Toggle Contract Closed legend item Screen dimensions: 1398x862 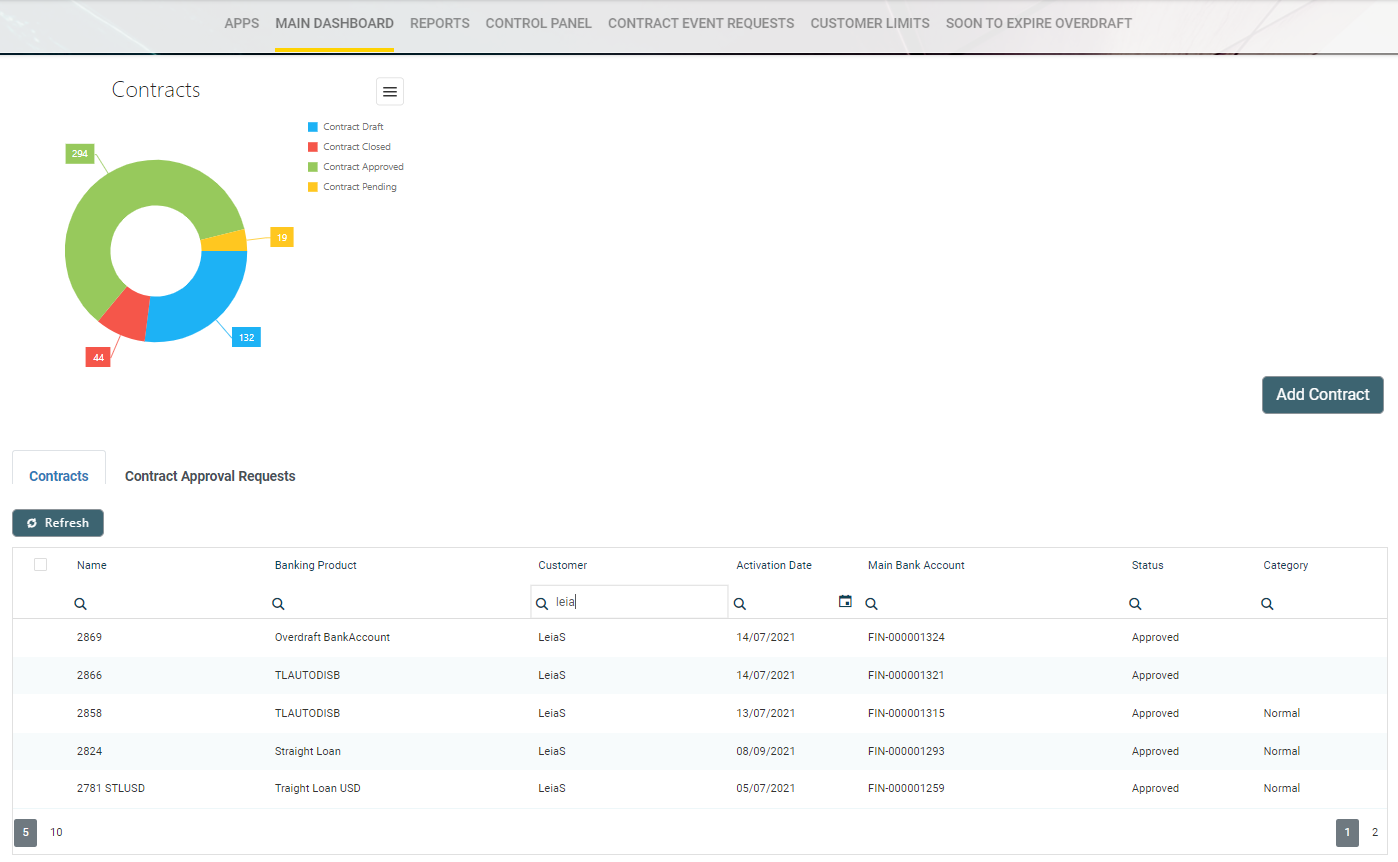356,147
